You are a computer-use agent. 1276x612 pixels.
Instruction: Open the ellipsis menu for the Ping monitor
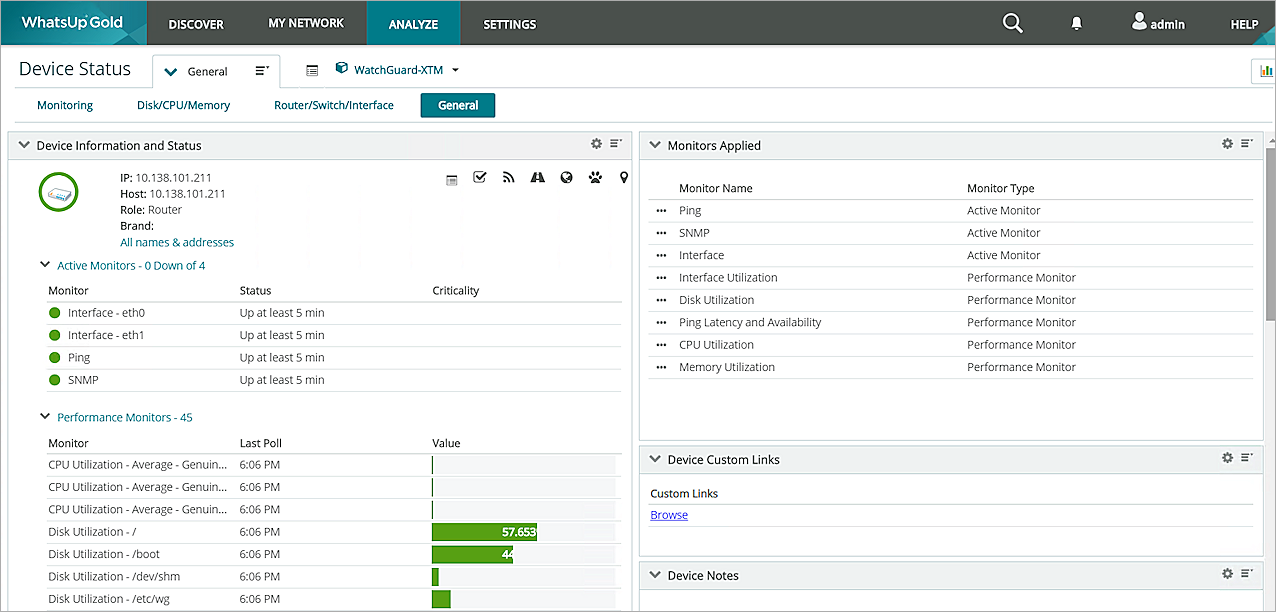click(x=661, y=211)
